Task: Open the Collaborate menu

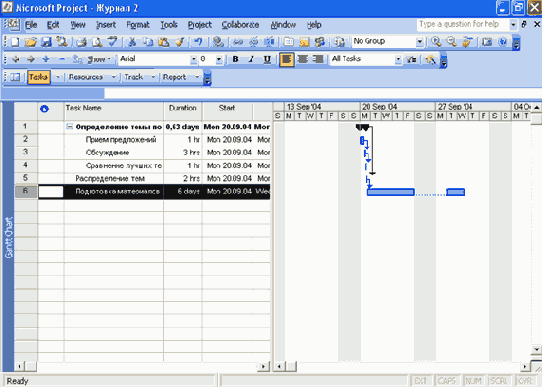Action: pyautogui.click(x=240, y=25)
